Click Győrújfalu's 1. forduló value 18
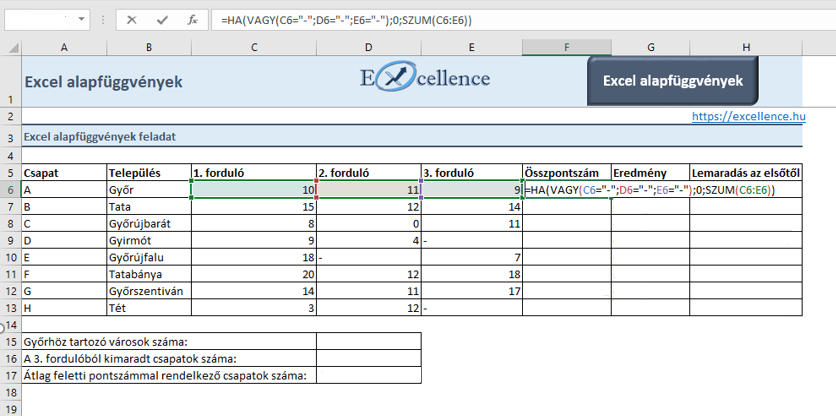 coord(254,257)
